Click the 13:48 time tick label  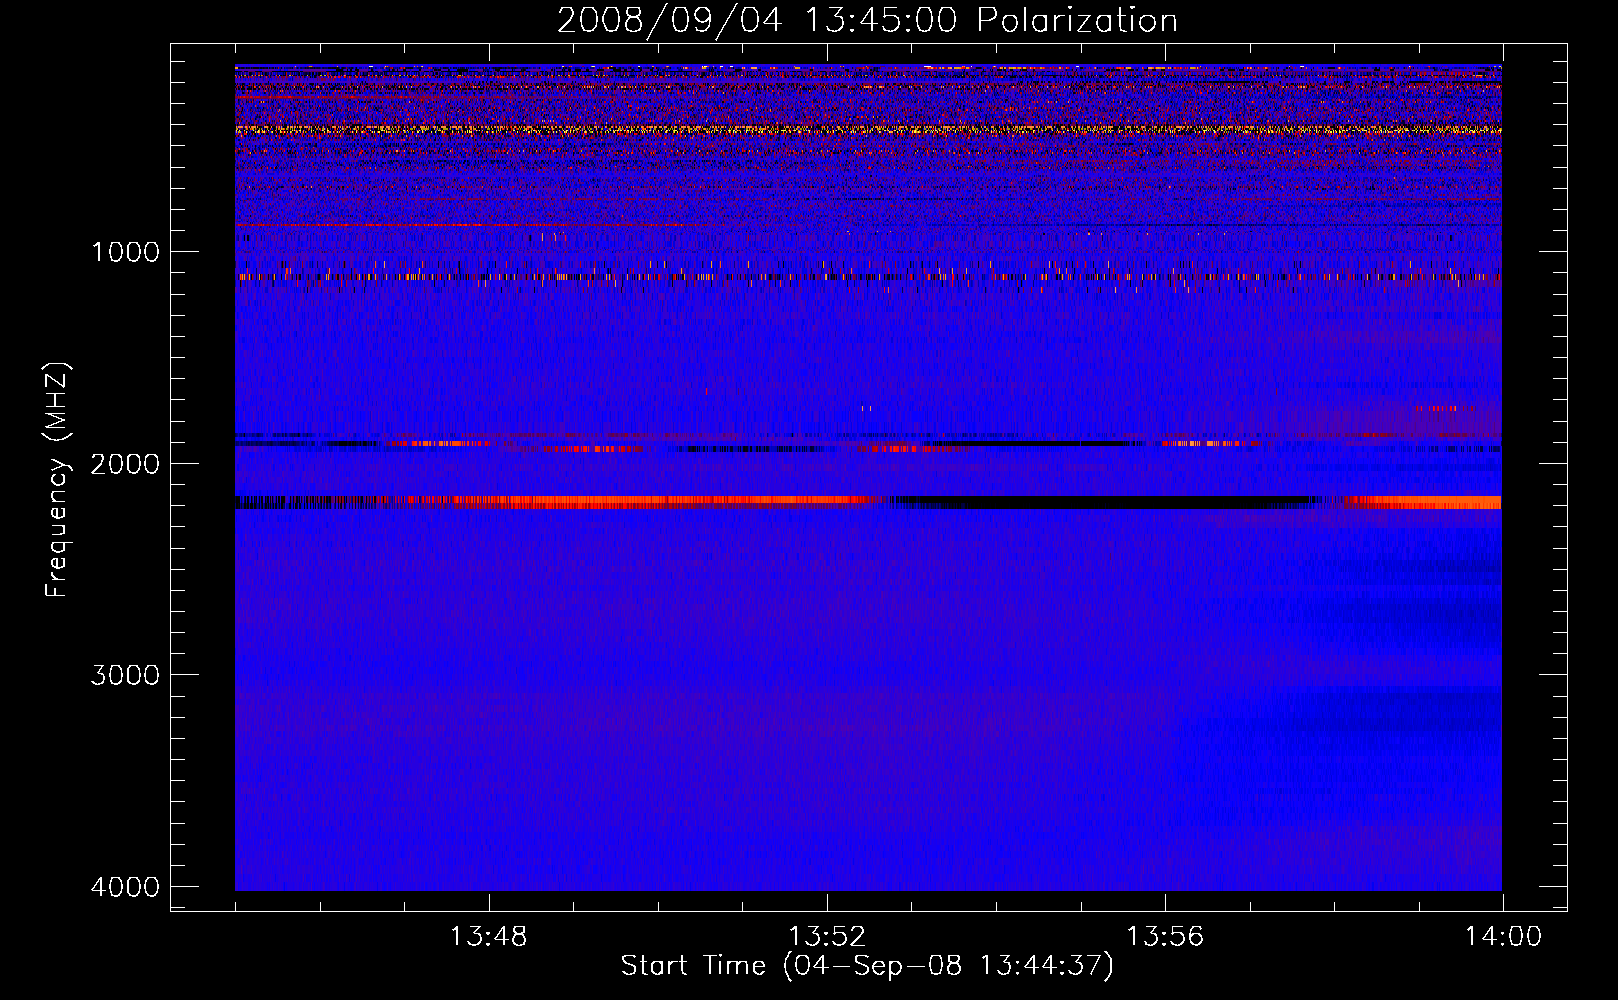point(488,937)
